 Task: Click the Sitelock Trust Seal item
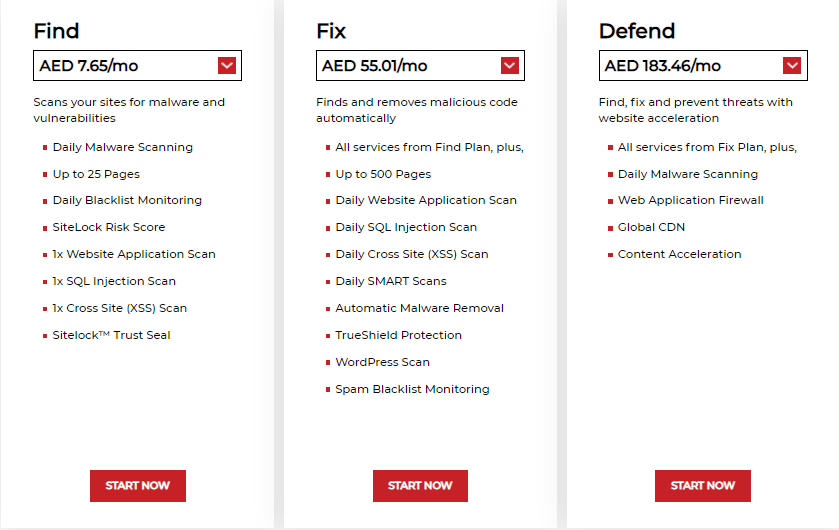tap(111, 335)
